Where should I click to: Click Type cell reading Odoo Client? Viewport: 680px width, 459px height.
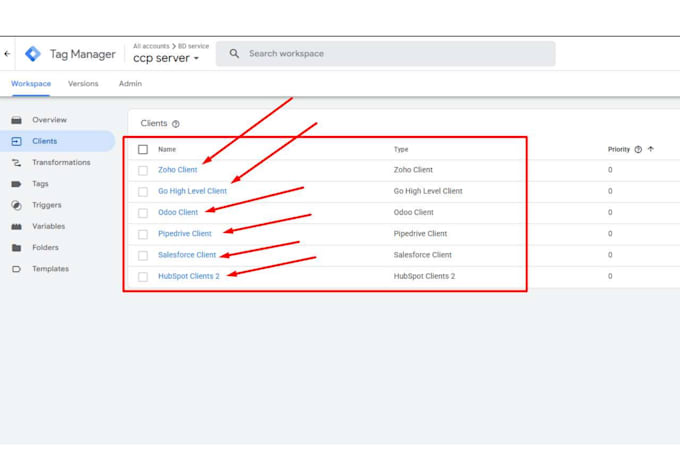click(x=414, y=212)
